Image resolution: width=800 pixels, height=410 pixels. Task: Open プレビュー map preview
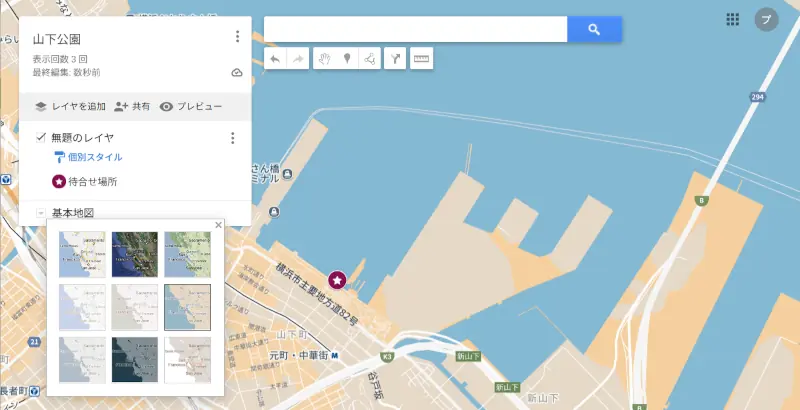pos(190,106)
